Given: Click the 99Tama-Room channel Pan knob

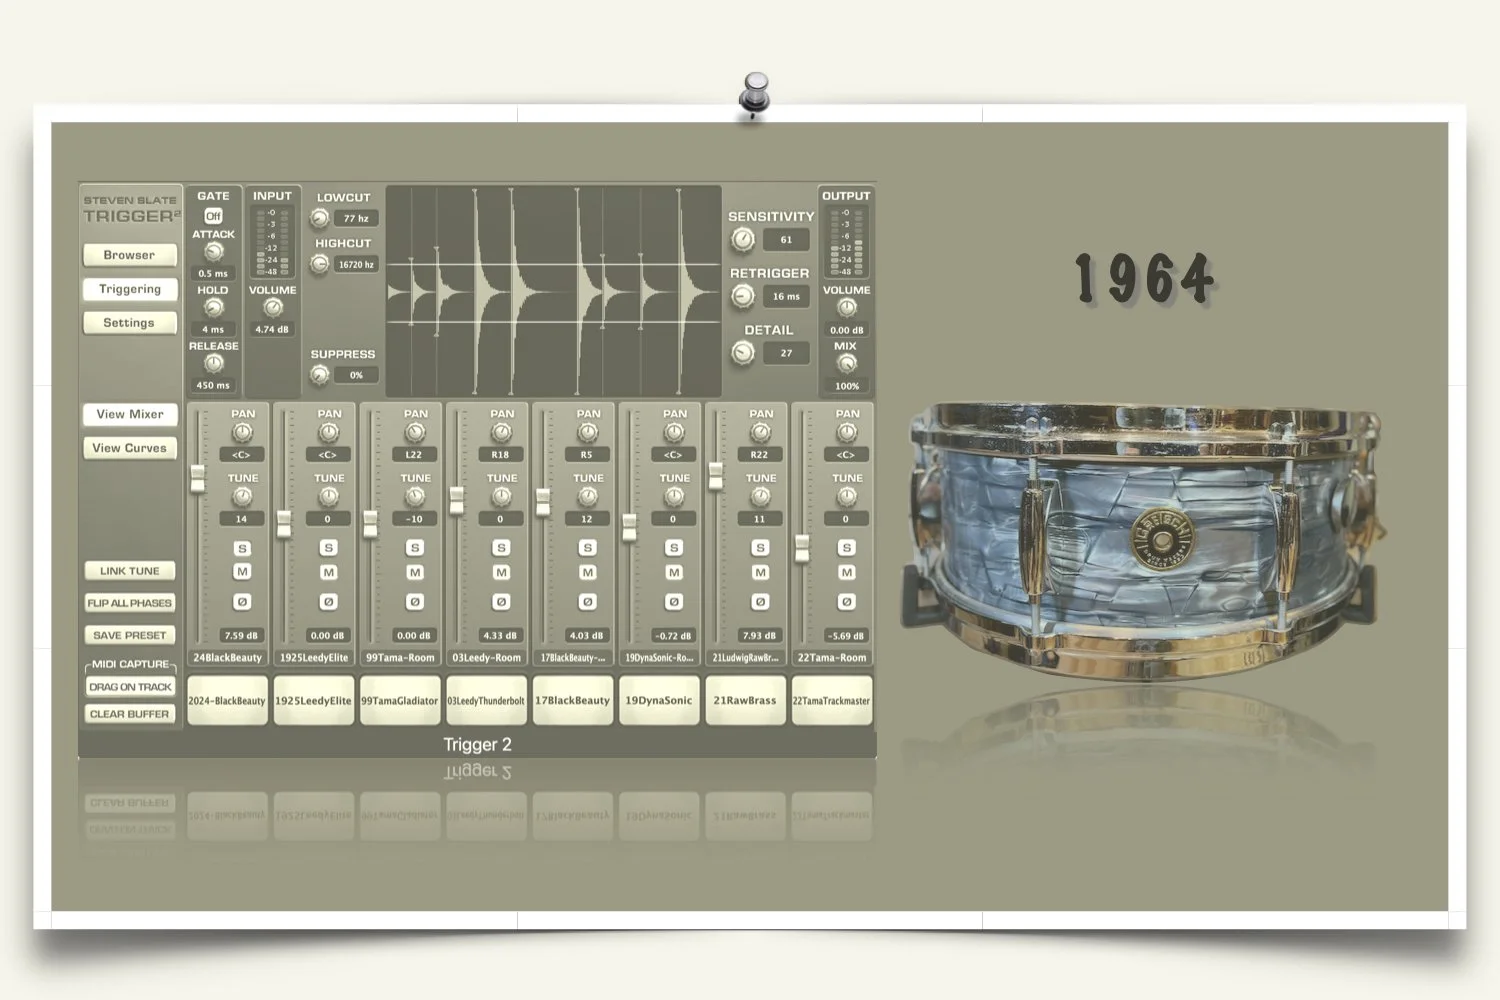Looking at the screenshot, I should pyautogui.click(x=415, y=433).
